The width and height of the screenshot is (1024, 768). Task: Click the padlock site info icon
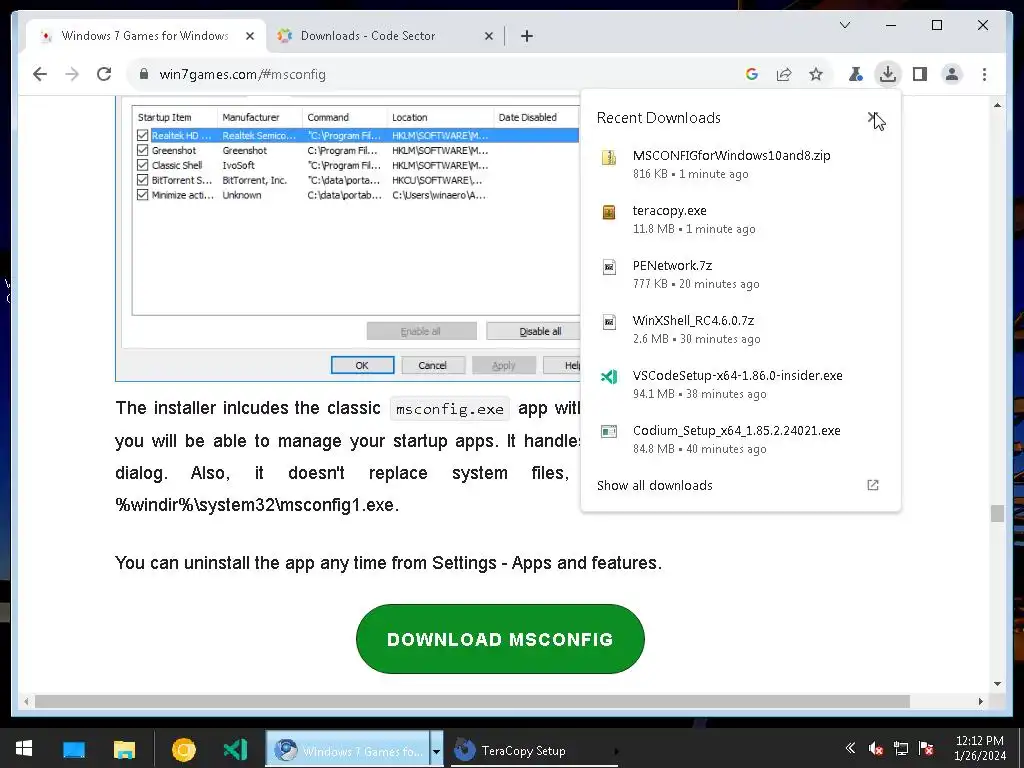click(x=144, y=74)
